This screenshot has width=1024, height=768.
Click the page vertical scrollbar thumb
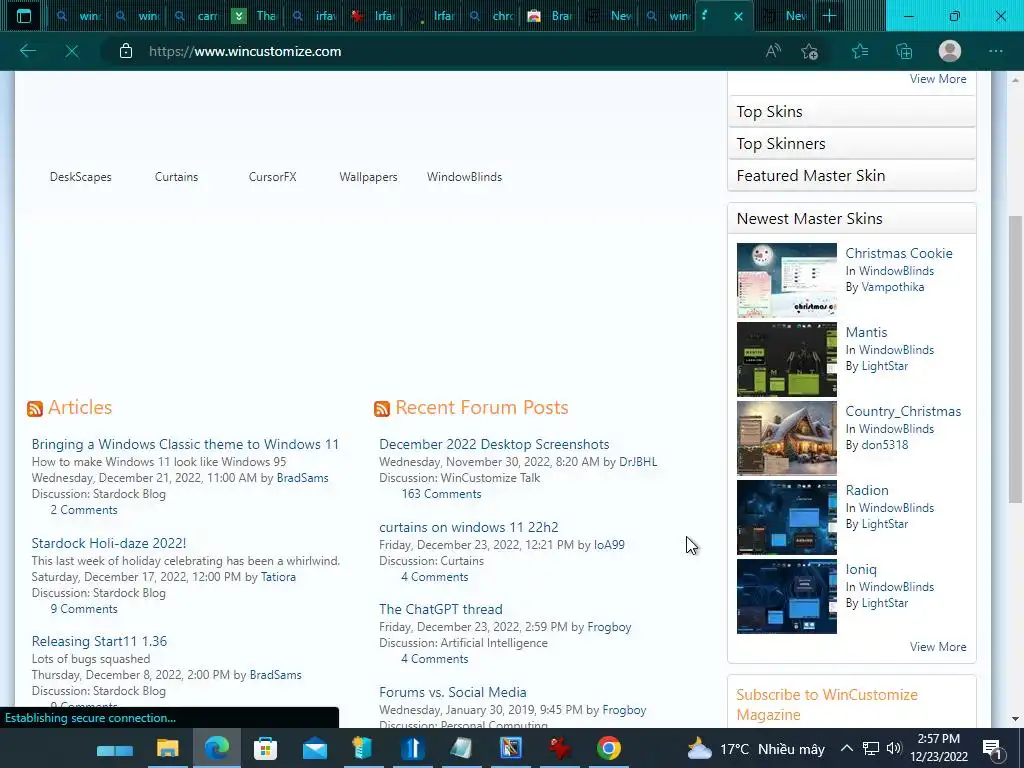pos(1015,359)
